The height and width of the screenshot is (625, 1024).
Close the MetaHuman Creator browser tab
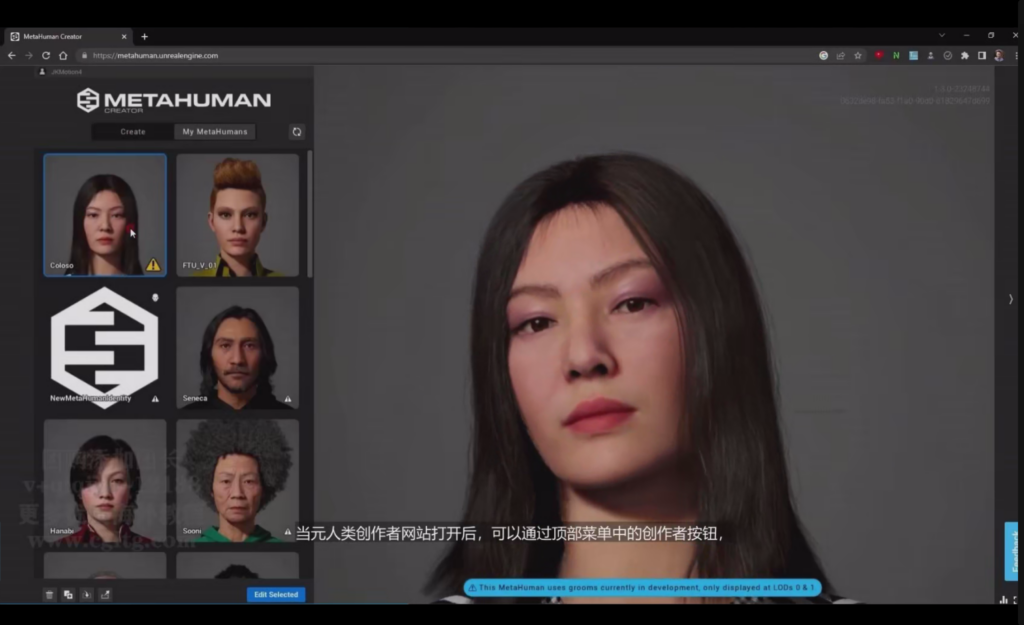[124, 37]
